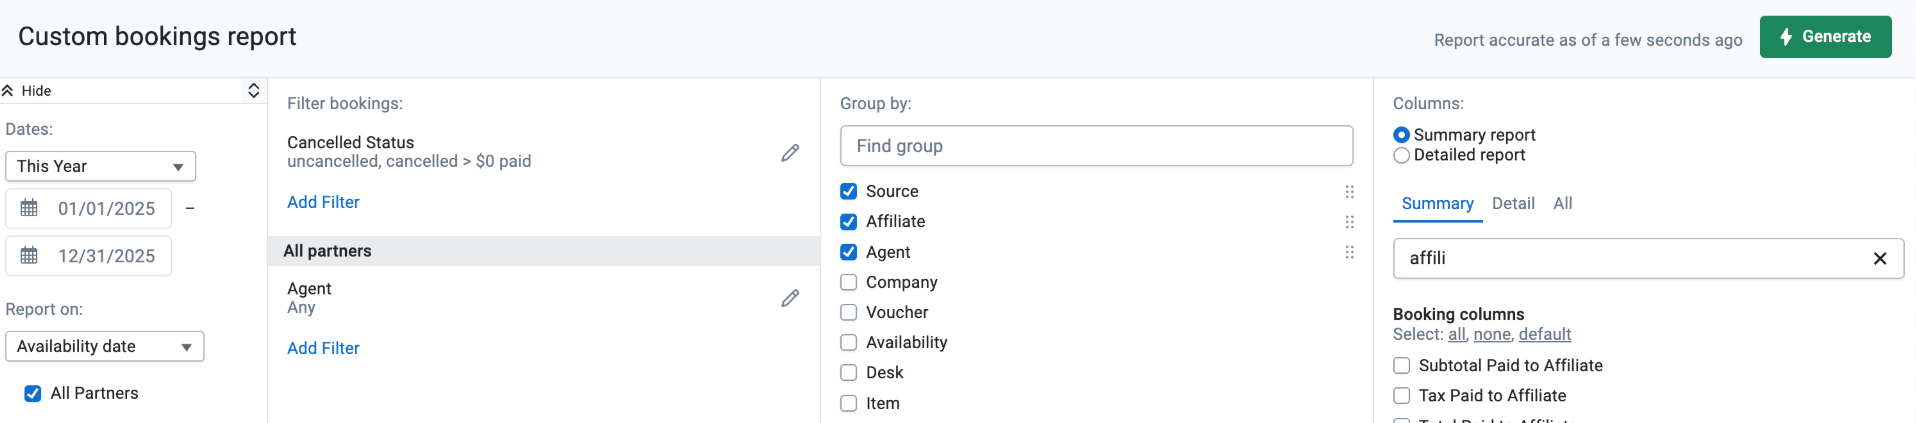This screenshot has width=1916, height=423.
Task: Click the drag handle beside Agent group
Action: [x=1349, y=253]
